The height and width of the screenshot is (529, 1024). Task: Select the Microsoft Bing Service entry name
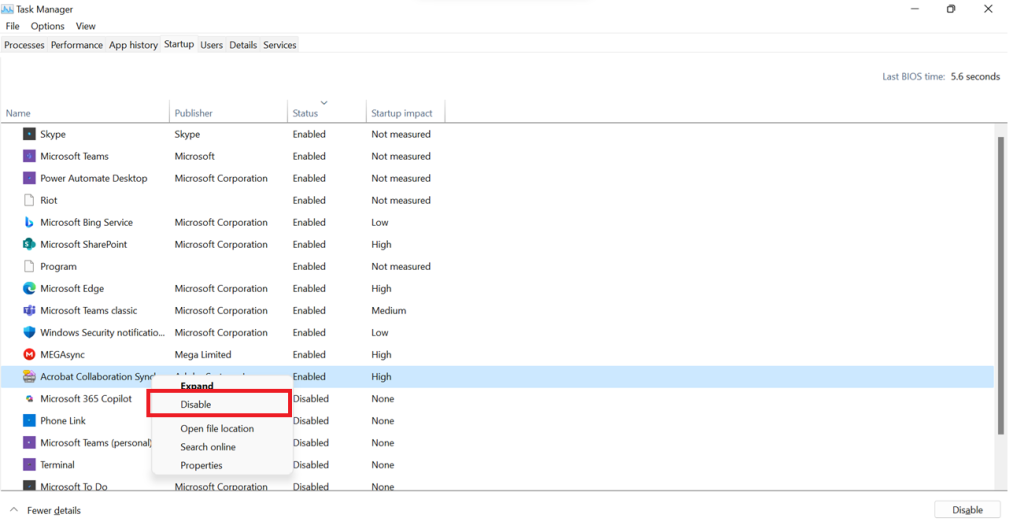pos(86,223)
